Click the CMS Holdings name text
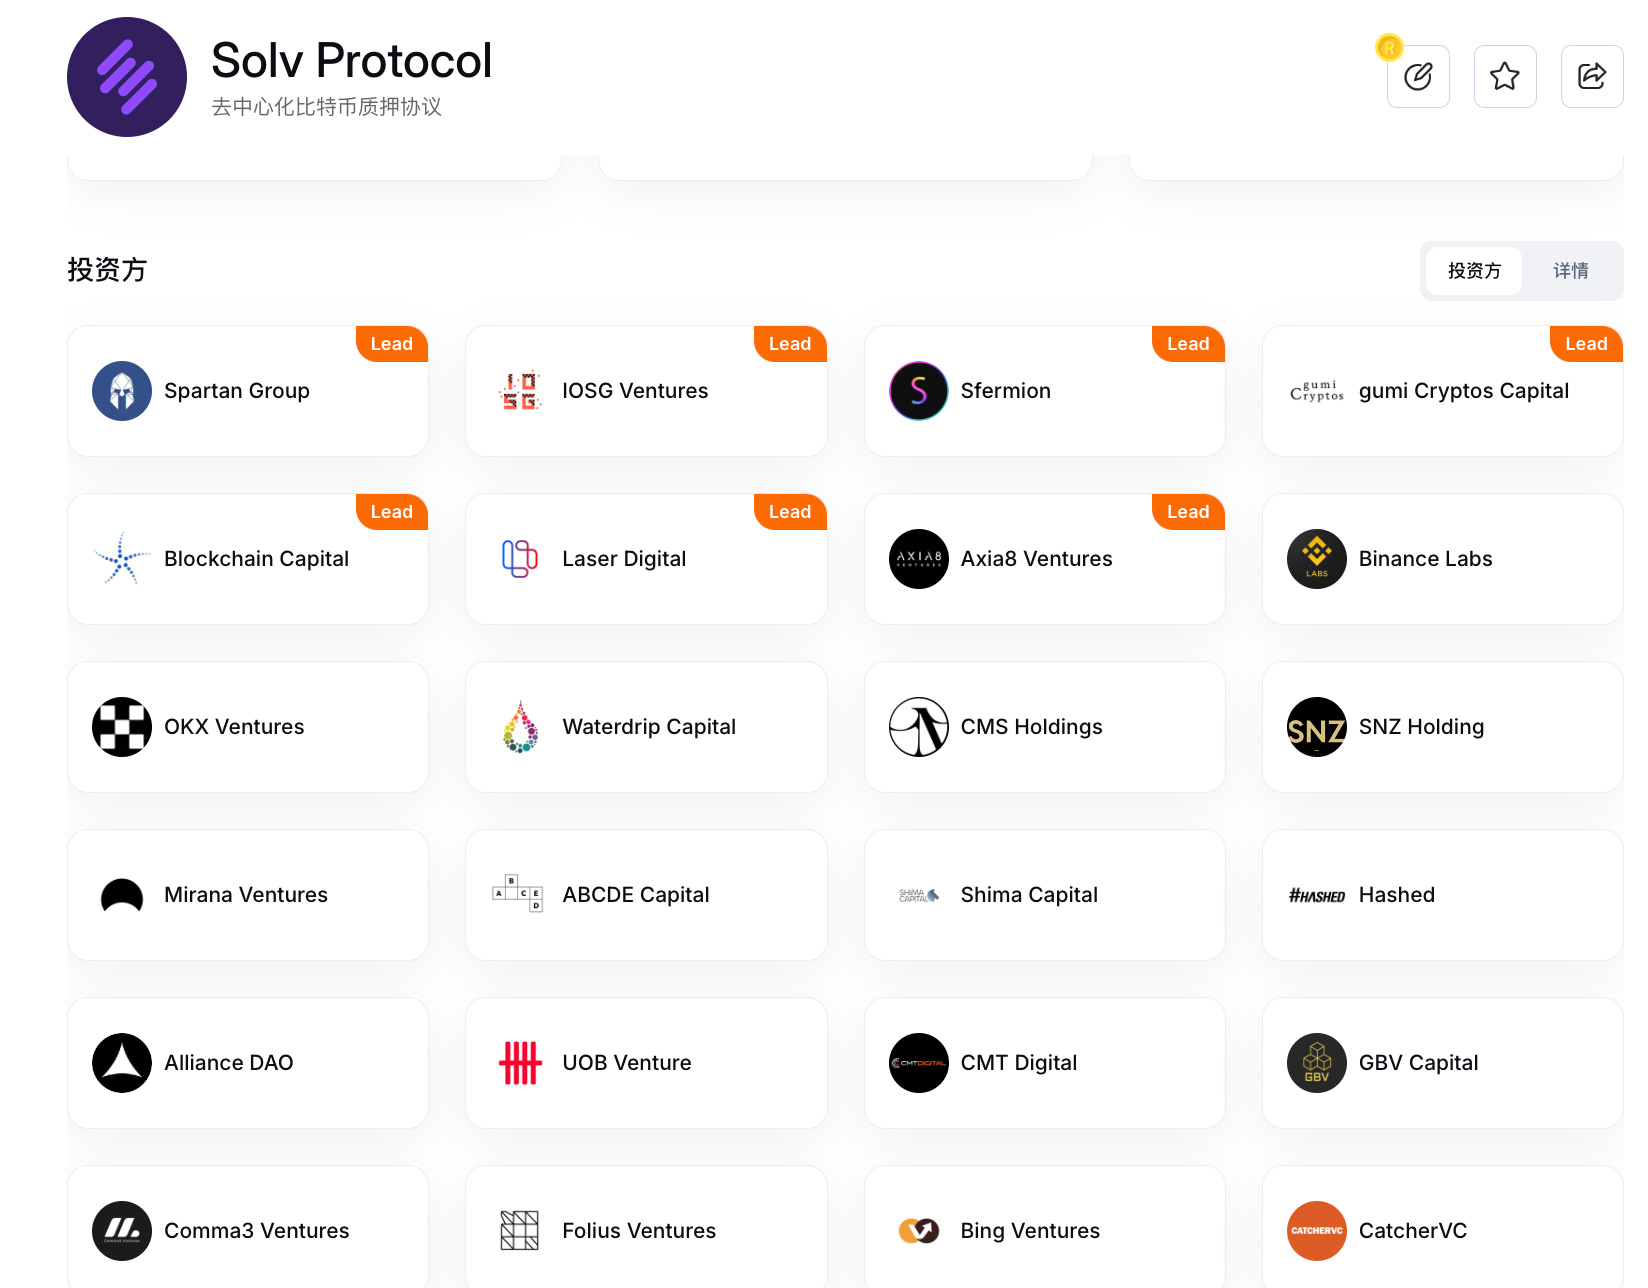1648x1288 pixels. [1032, 727]
